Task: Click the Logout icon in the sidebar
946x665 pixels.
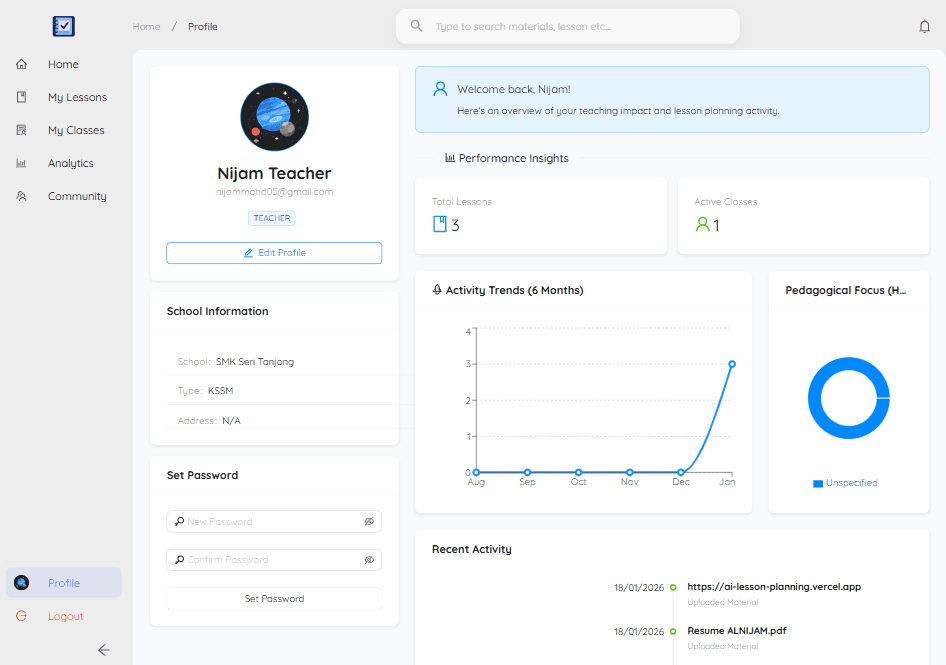Action: (x=21, y=616)
